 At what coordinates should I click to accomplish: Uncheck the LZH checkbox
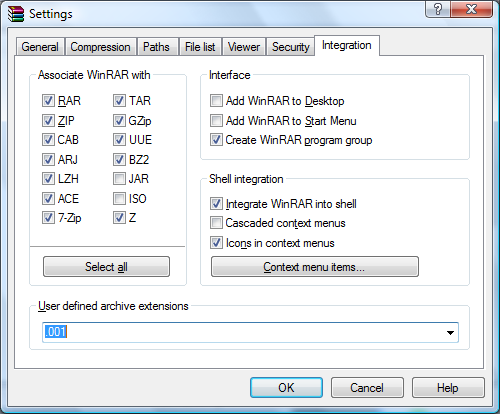point(48,179)
